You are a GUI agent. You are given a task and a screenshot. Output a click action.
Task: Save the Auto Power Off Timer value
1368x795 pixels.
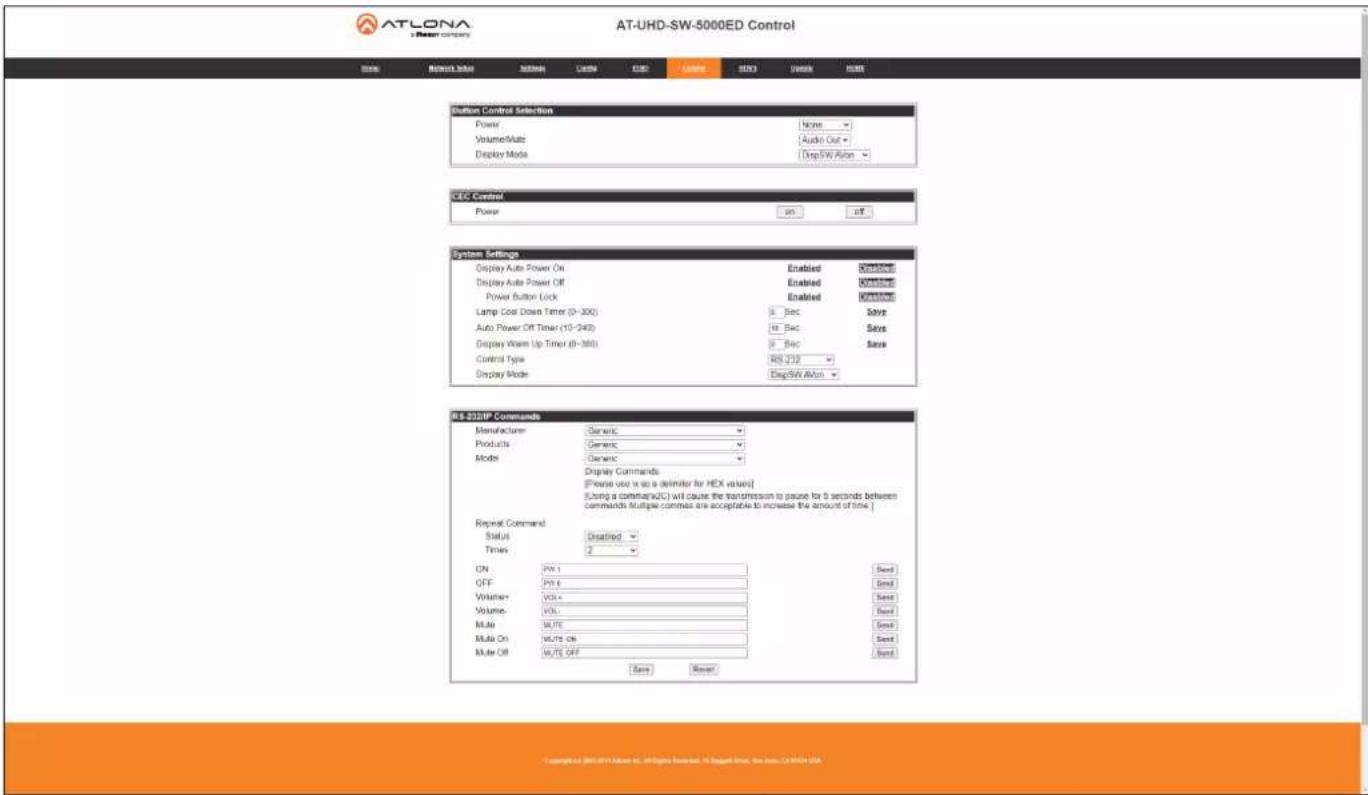click(x=876, y=328)
